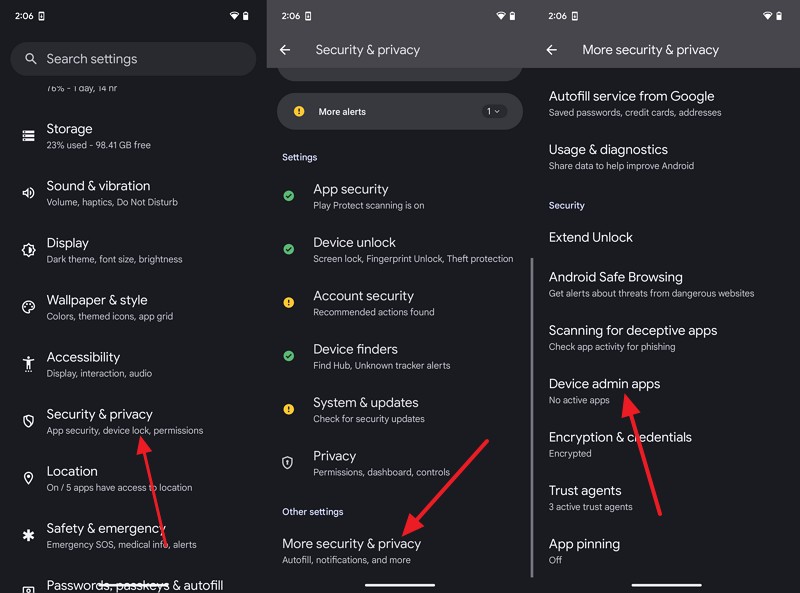Open Extend Unlock
The width and height of the screenshot is (800, 593).
(x=666, y=237)
